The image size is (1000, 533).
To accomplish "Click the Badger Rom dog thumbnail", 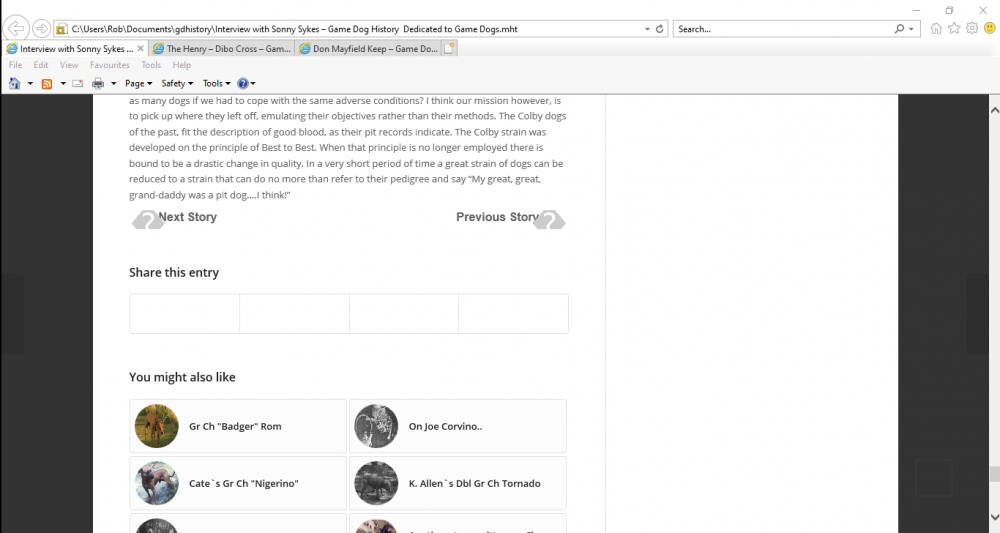I will [157, 426].
